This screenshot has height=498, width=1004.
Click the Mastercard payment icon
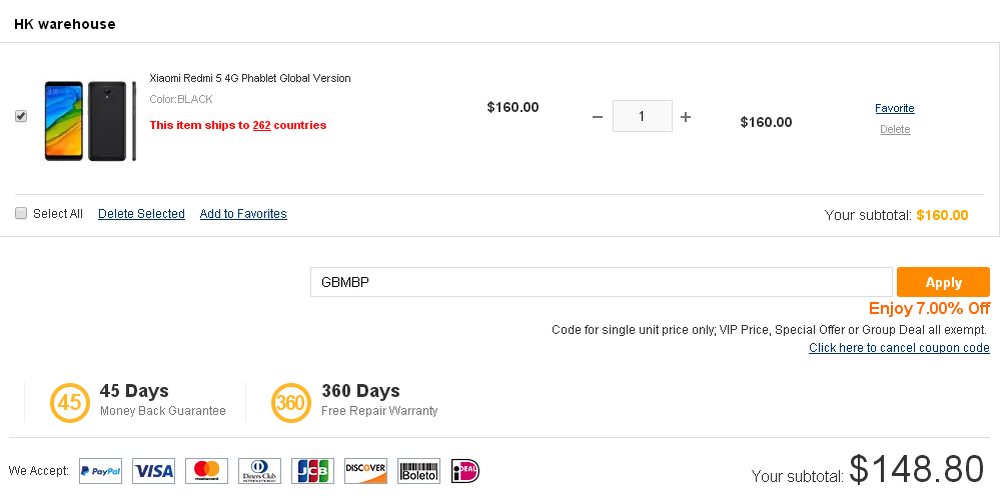point(207,471)
